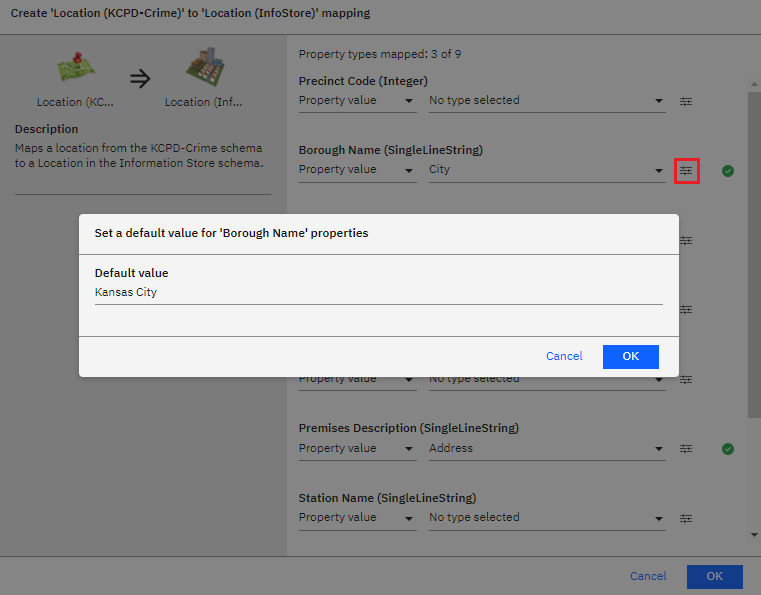Open Precinct Code 'No type selected' dropdown

(547, 101)
